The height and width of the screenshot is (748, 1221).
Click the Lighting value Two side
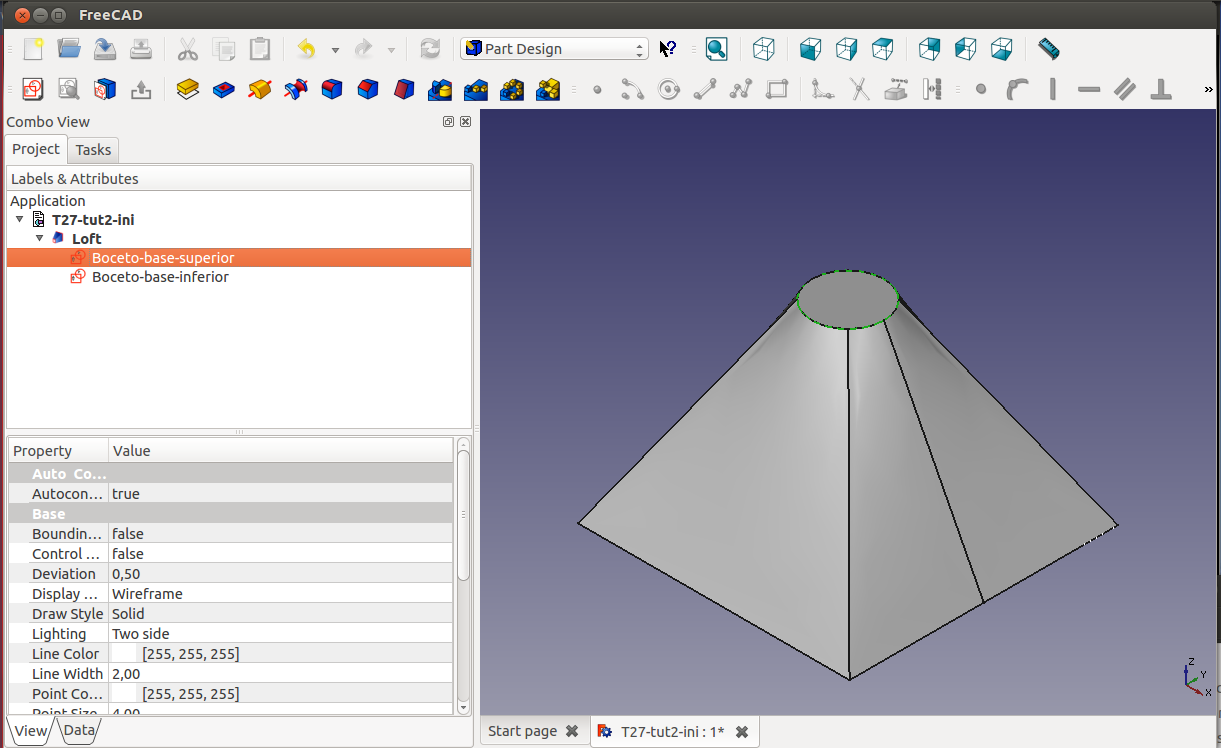tap(141, 634)
